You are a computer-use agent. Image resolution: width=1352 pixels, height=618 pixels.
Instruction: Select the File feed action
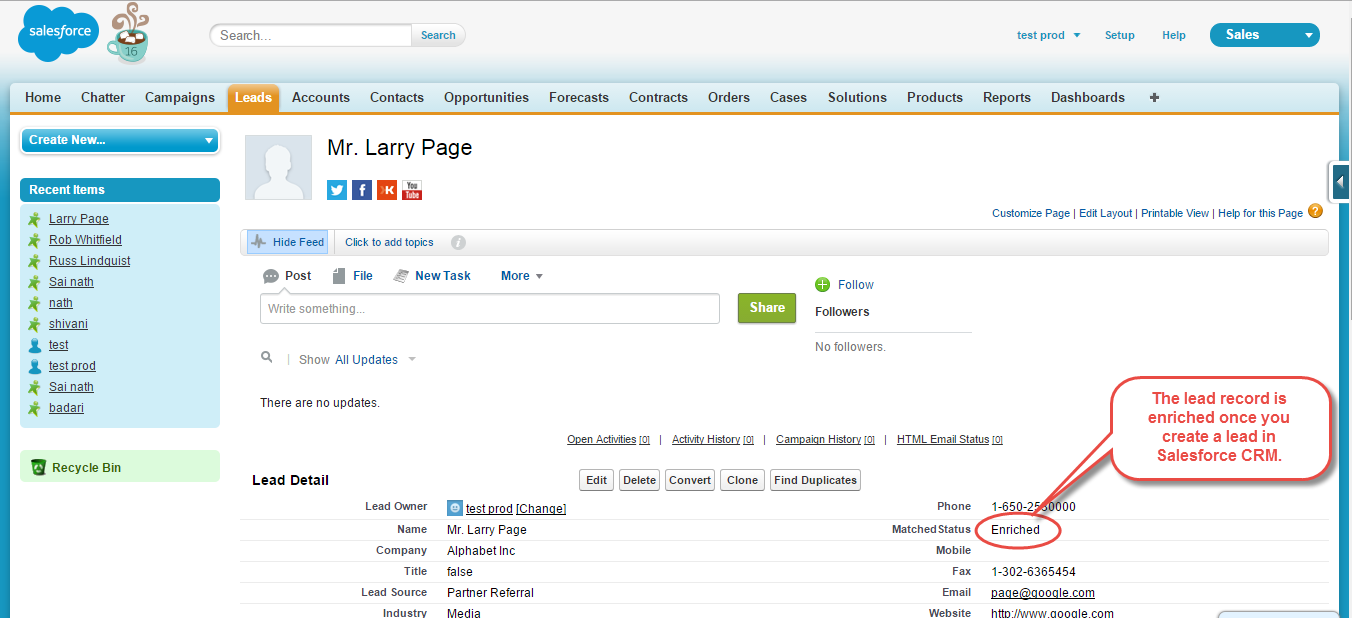click(x=352, y=276)
